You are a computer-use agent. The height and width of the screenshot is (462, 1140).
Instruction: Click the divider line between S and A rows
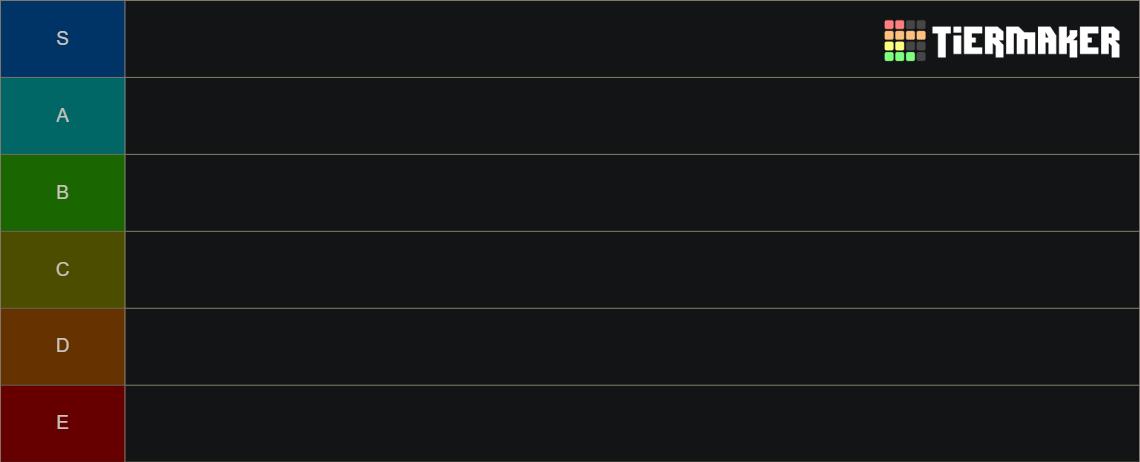[x=570, y=77]
